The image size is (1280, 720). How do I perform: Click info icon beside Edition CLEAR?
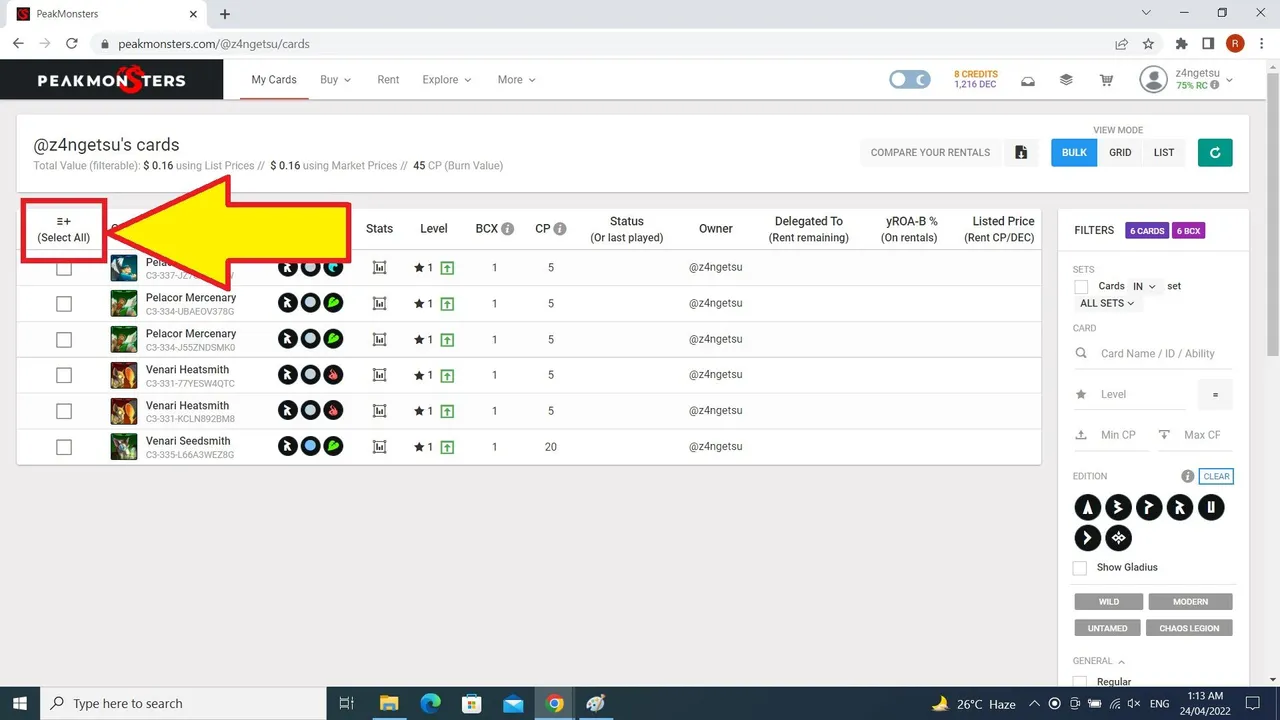point(1187,477)
